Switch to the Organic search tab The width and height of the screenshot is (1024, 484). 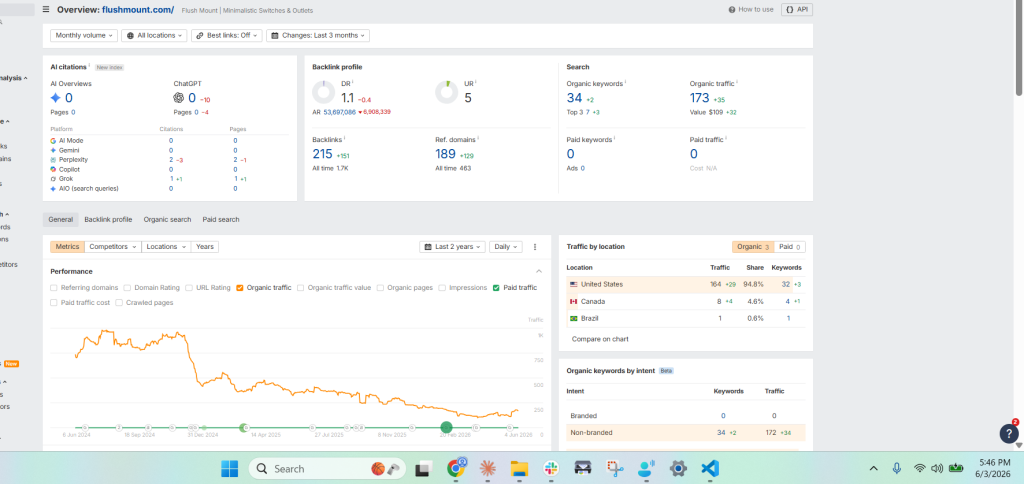[x=167, y=219]
